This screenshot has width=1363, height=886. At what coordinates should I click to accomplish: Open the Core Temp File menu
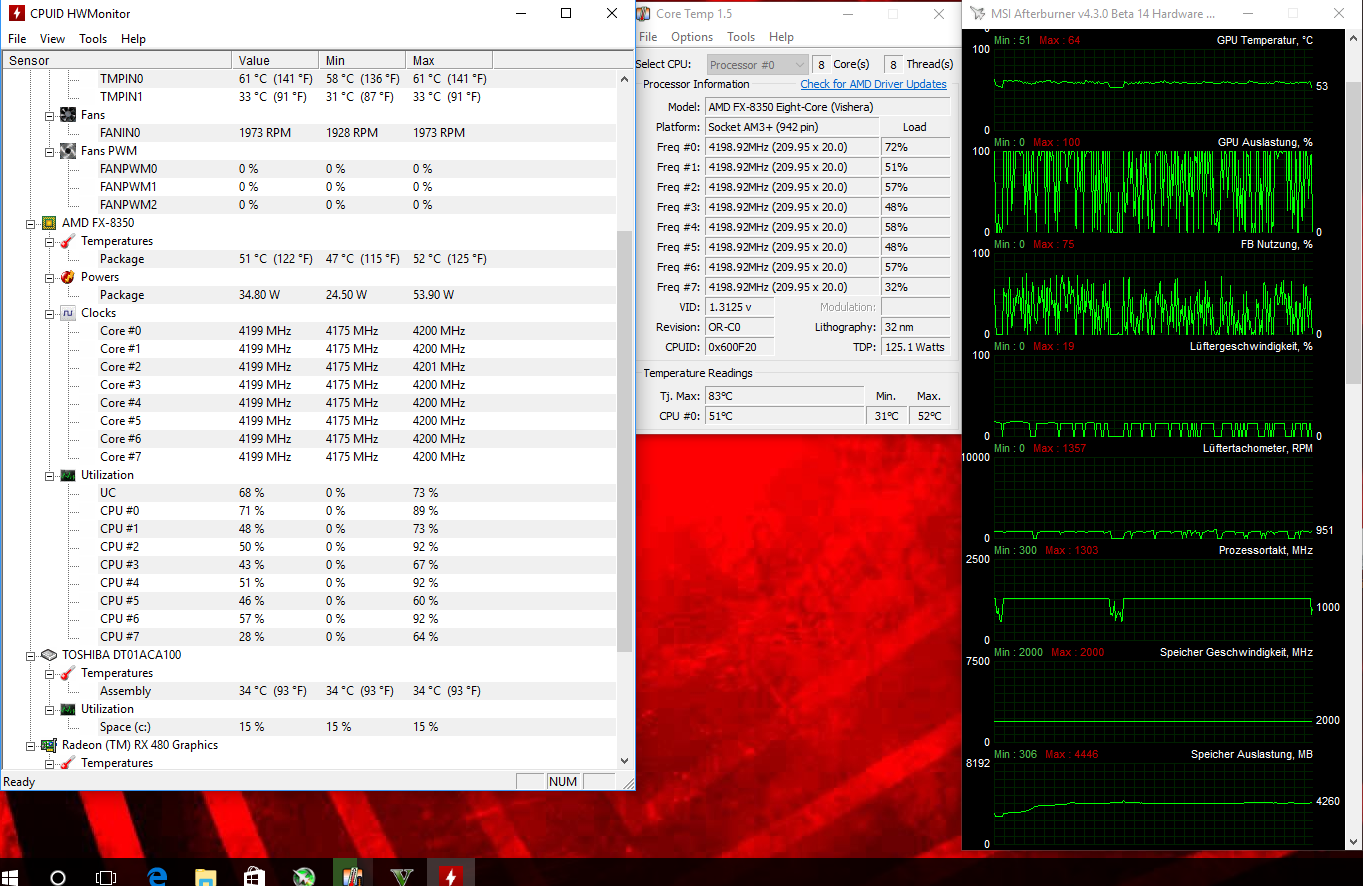(x=648, y=37)
